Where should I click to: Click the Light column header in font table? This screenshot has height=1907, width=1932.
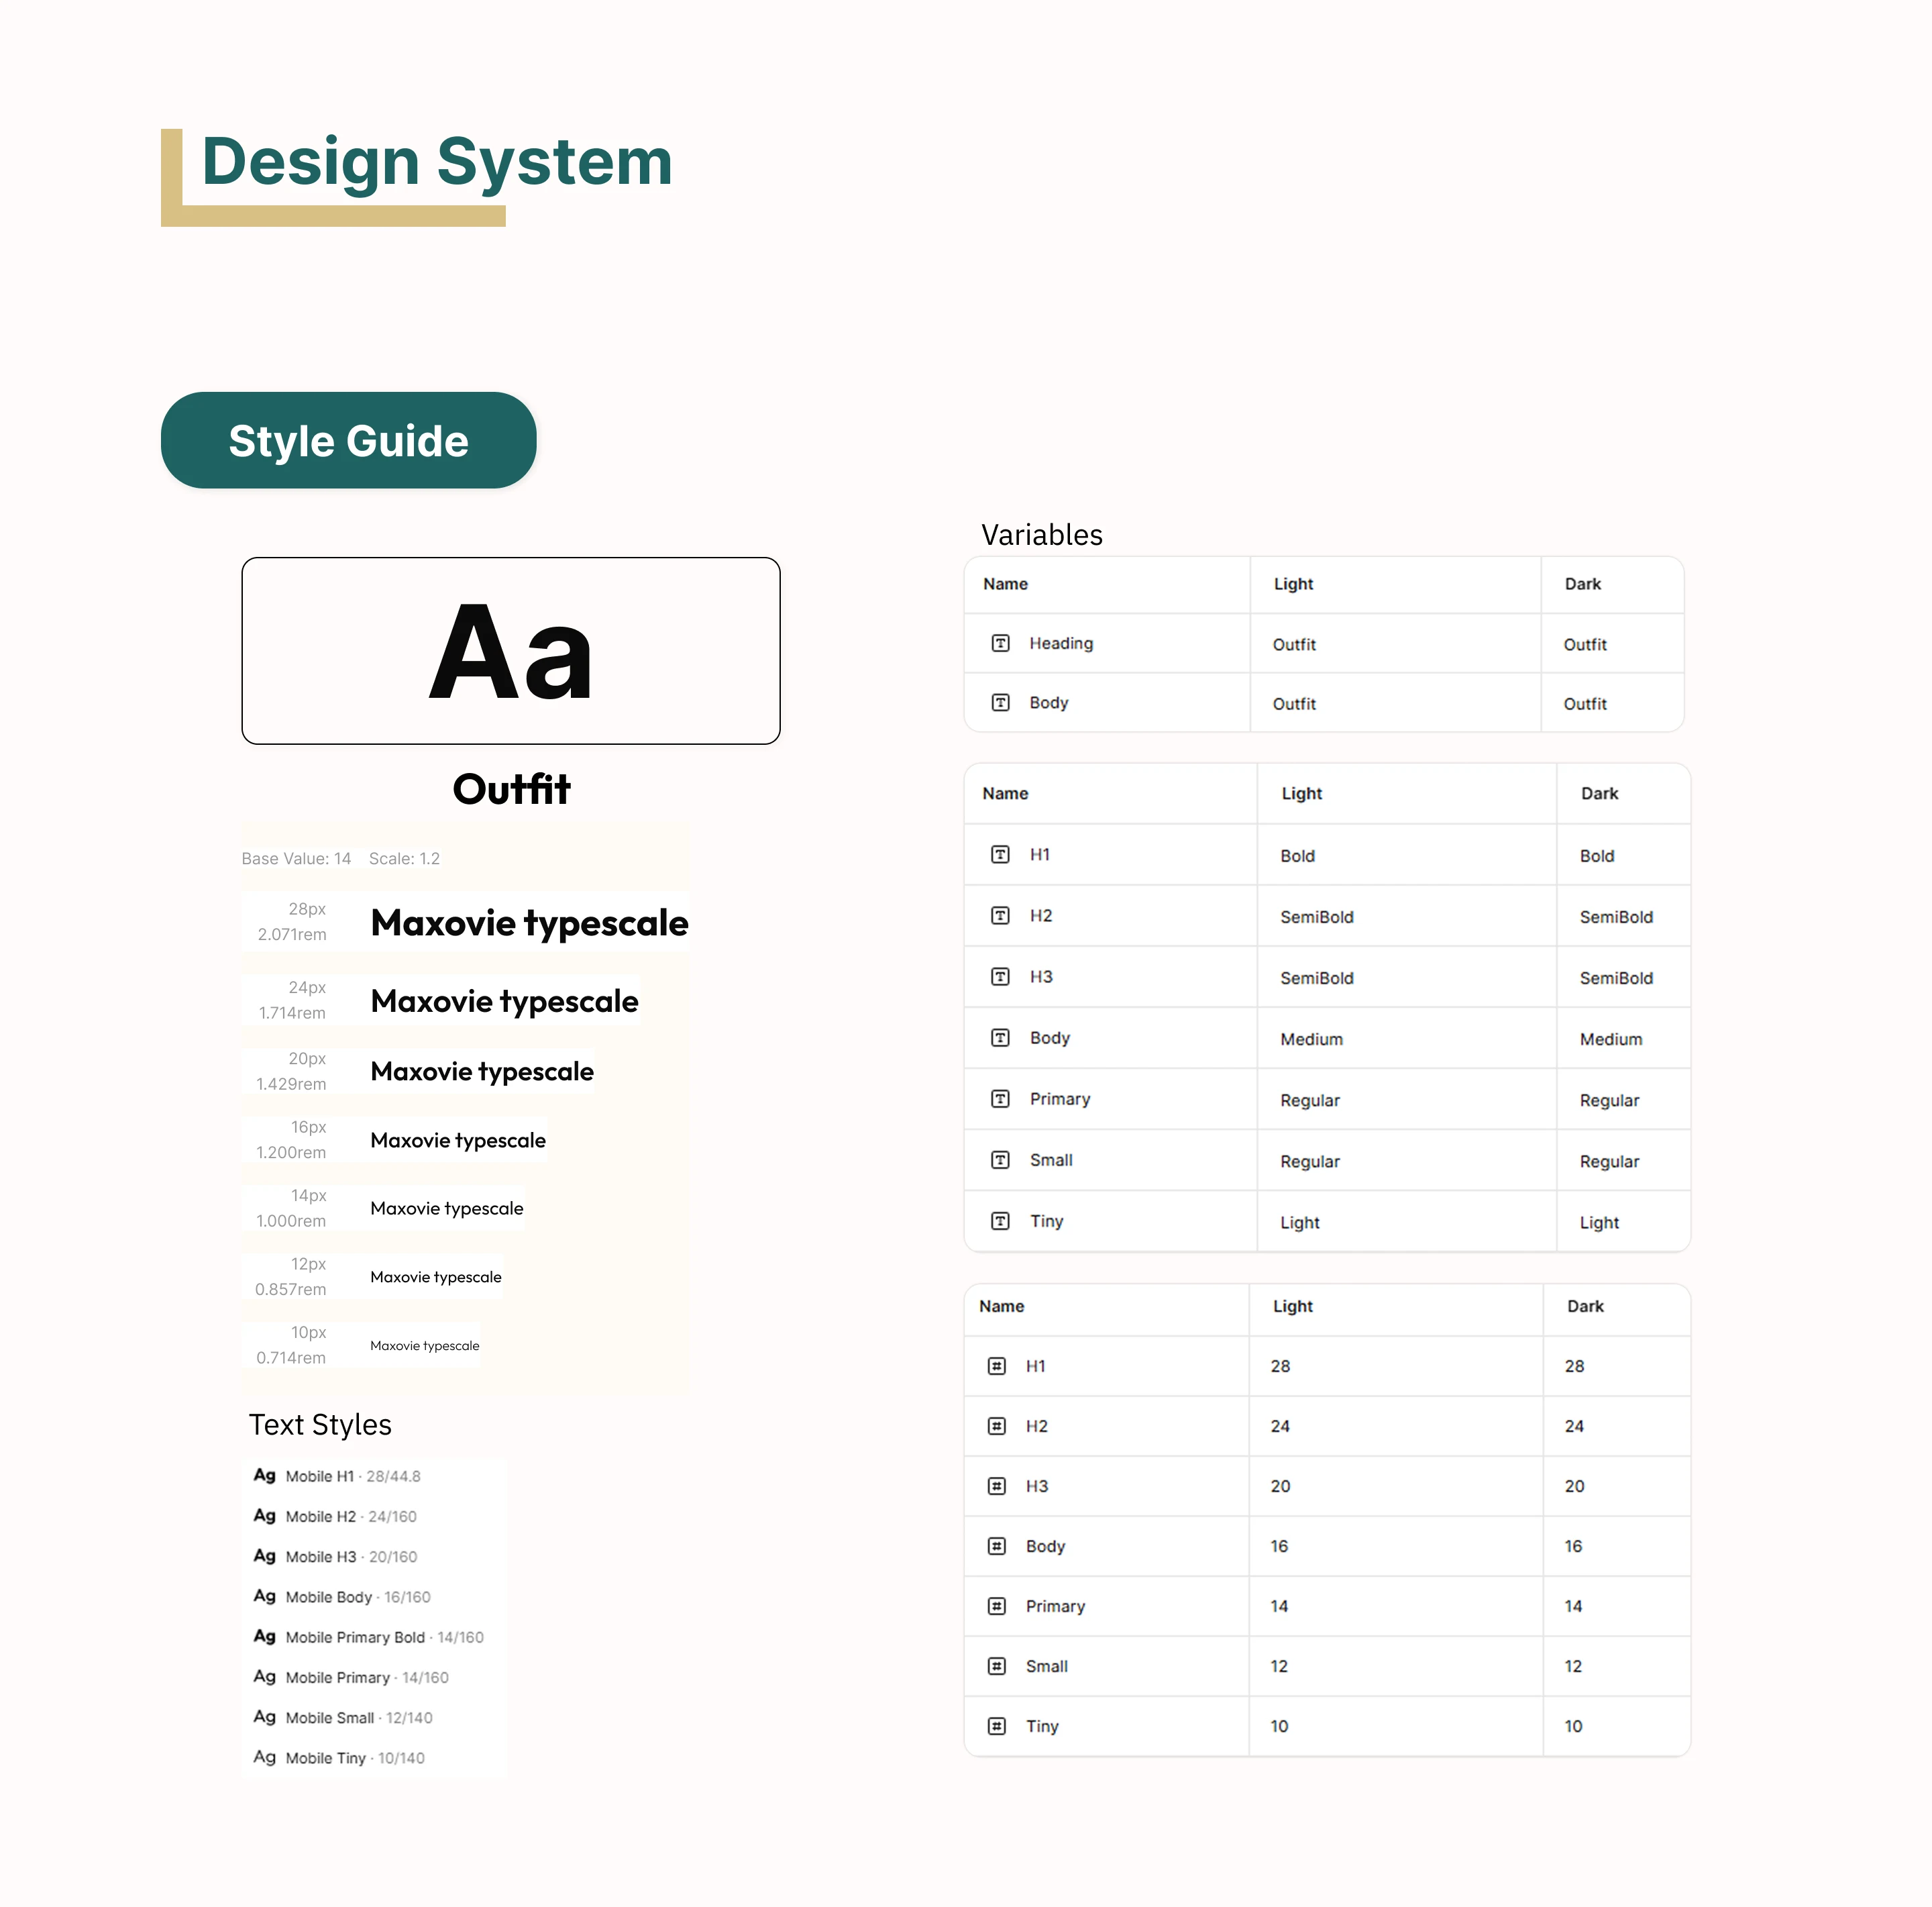pyautogui.click(x=1292, y=583)
